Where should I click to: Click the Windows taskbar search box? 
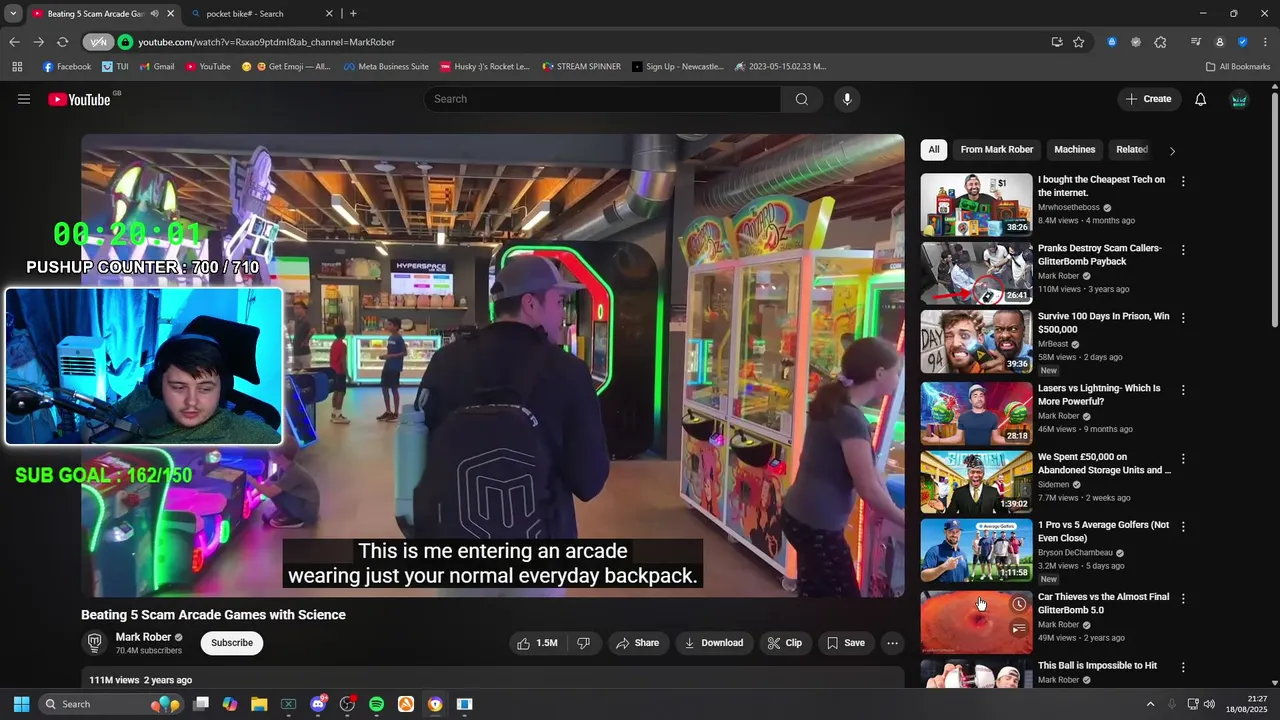tap(112, 704)
